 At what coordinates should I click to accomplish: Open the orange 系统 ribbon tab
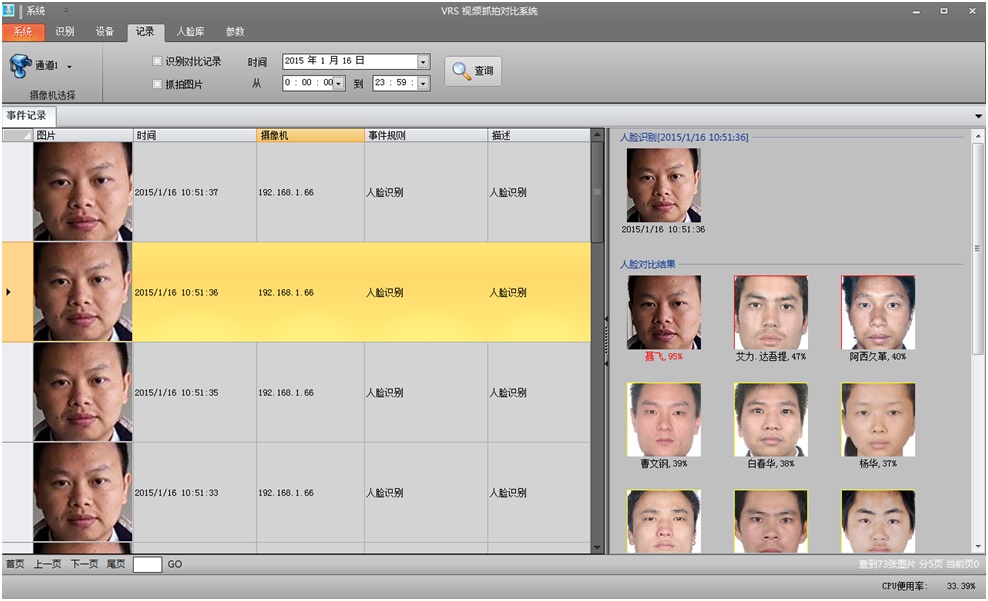[x=23, y=31]
